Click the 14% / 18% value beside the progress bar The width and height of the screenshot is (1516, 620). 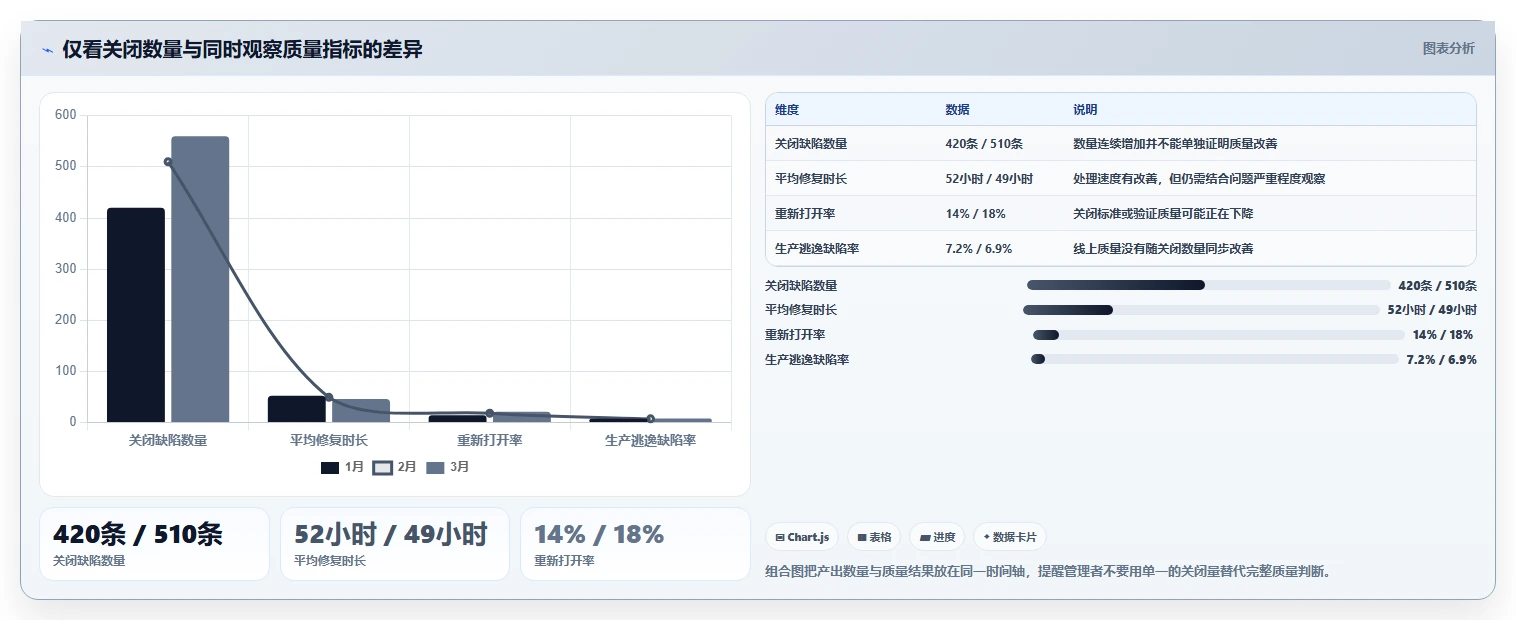1443,335
